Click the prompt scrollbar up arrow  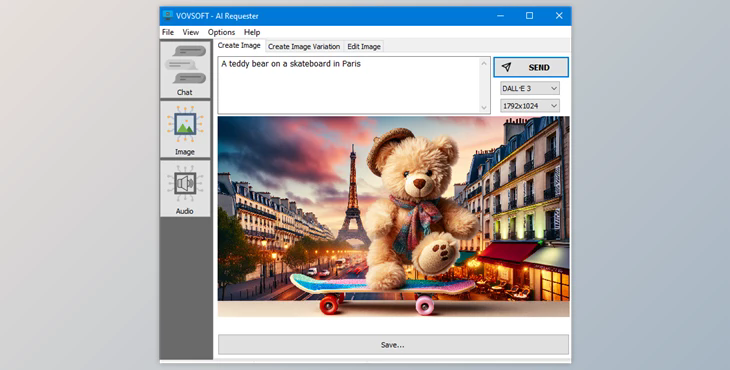484,63
